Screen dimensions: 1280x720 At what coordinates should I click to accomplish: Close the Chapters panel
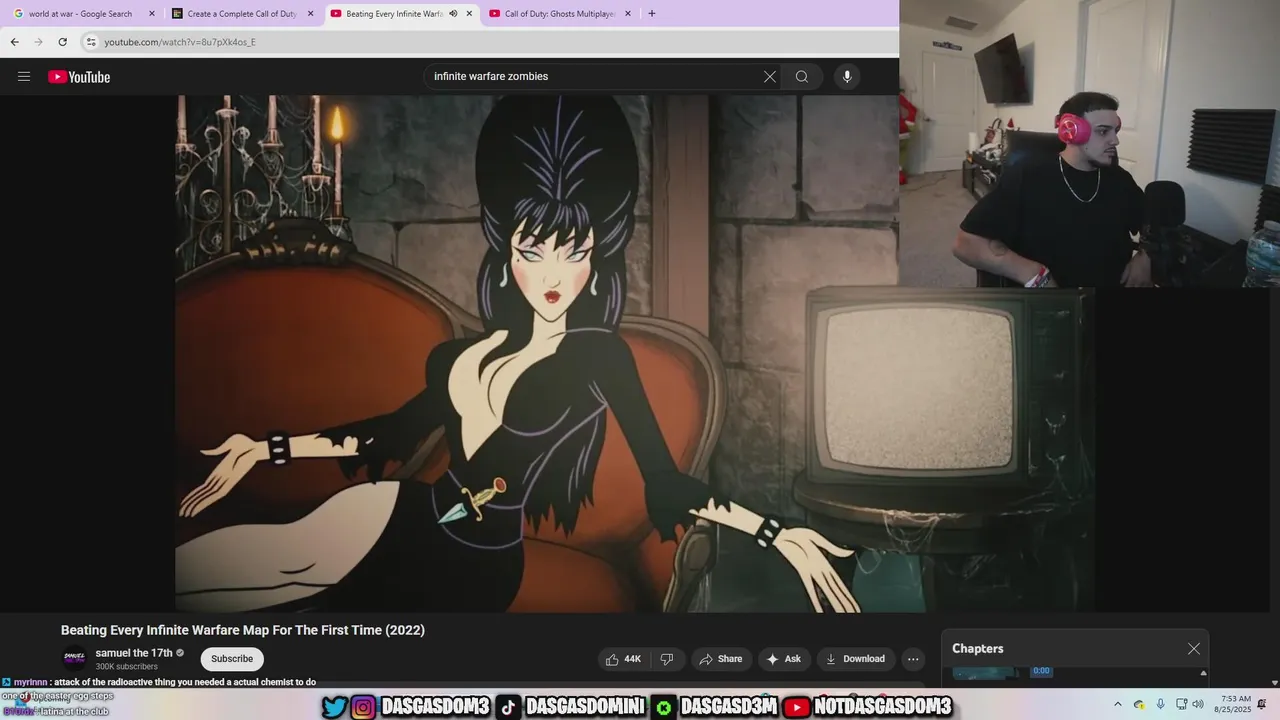coord(1194,649)
